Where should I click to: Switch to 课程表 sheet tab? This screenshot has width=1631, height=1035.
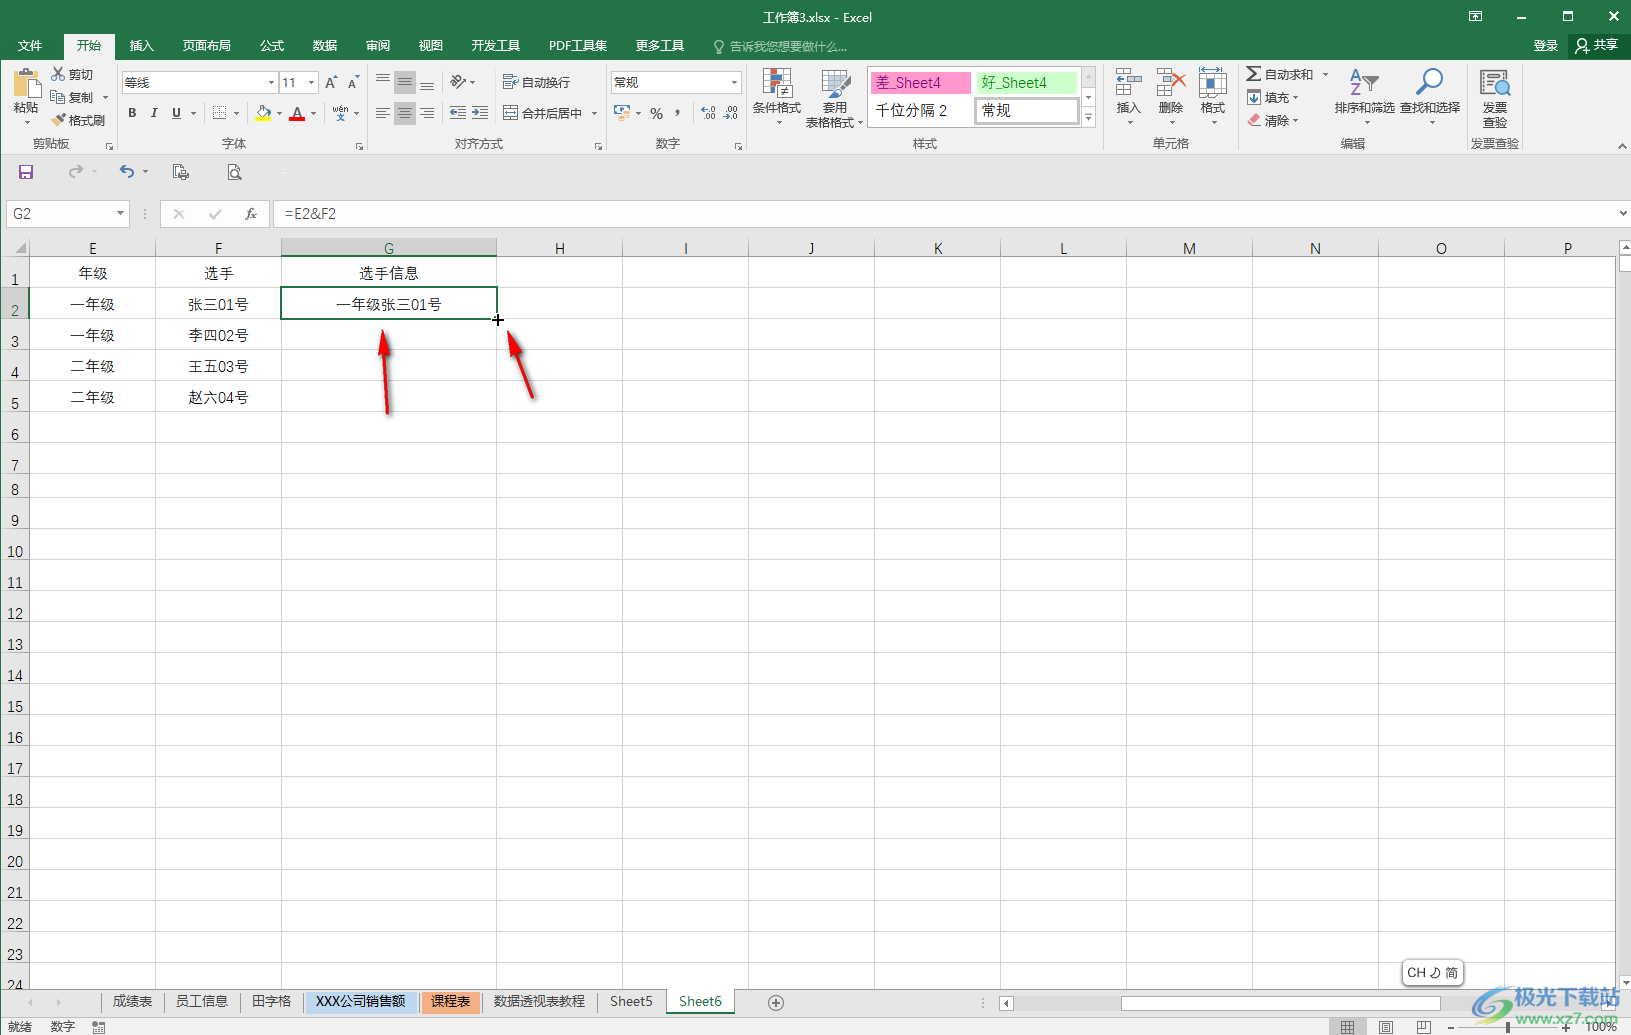click(x=451, y=1001)
